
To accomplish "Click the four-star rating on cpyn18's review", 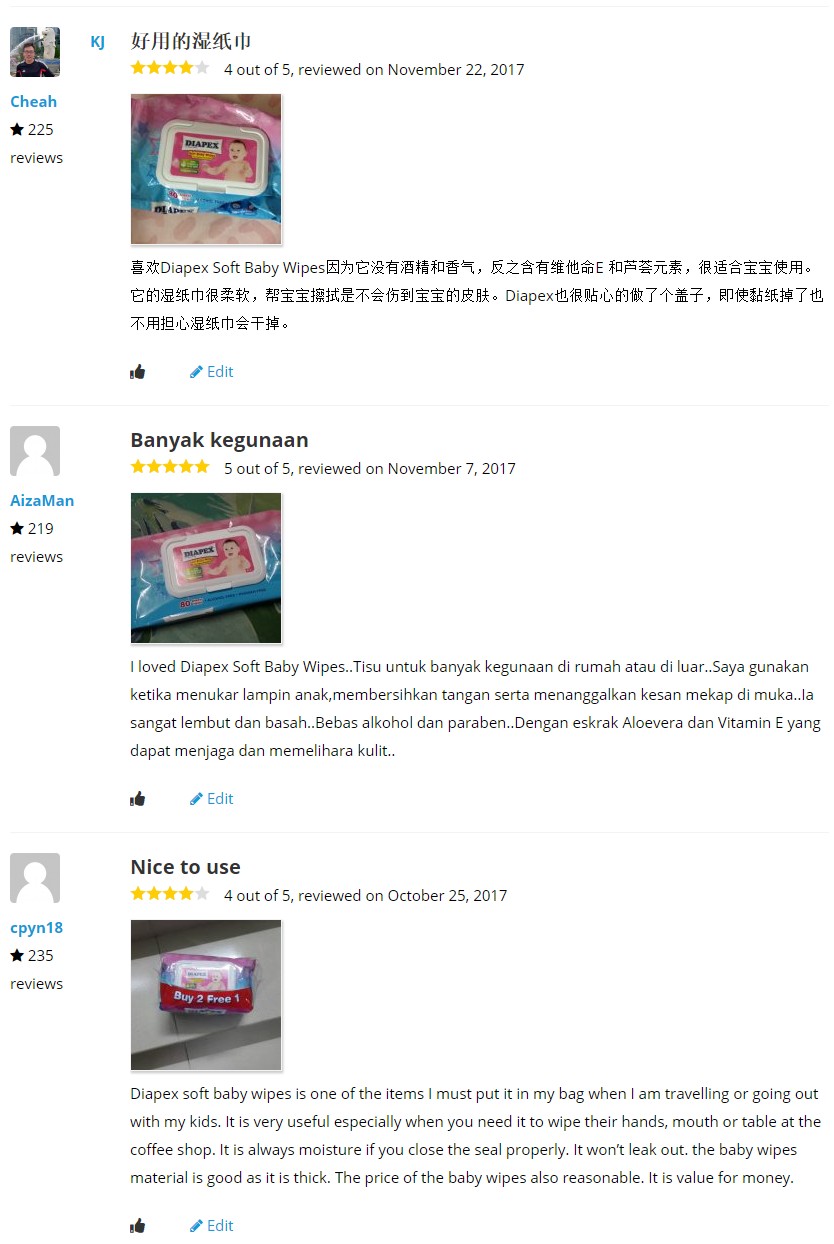I will pos(170,894).
